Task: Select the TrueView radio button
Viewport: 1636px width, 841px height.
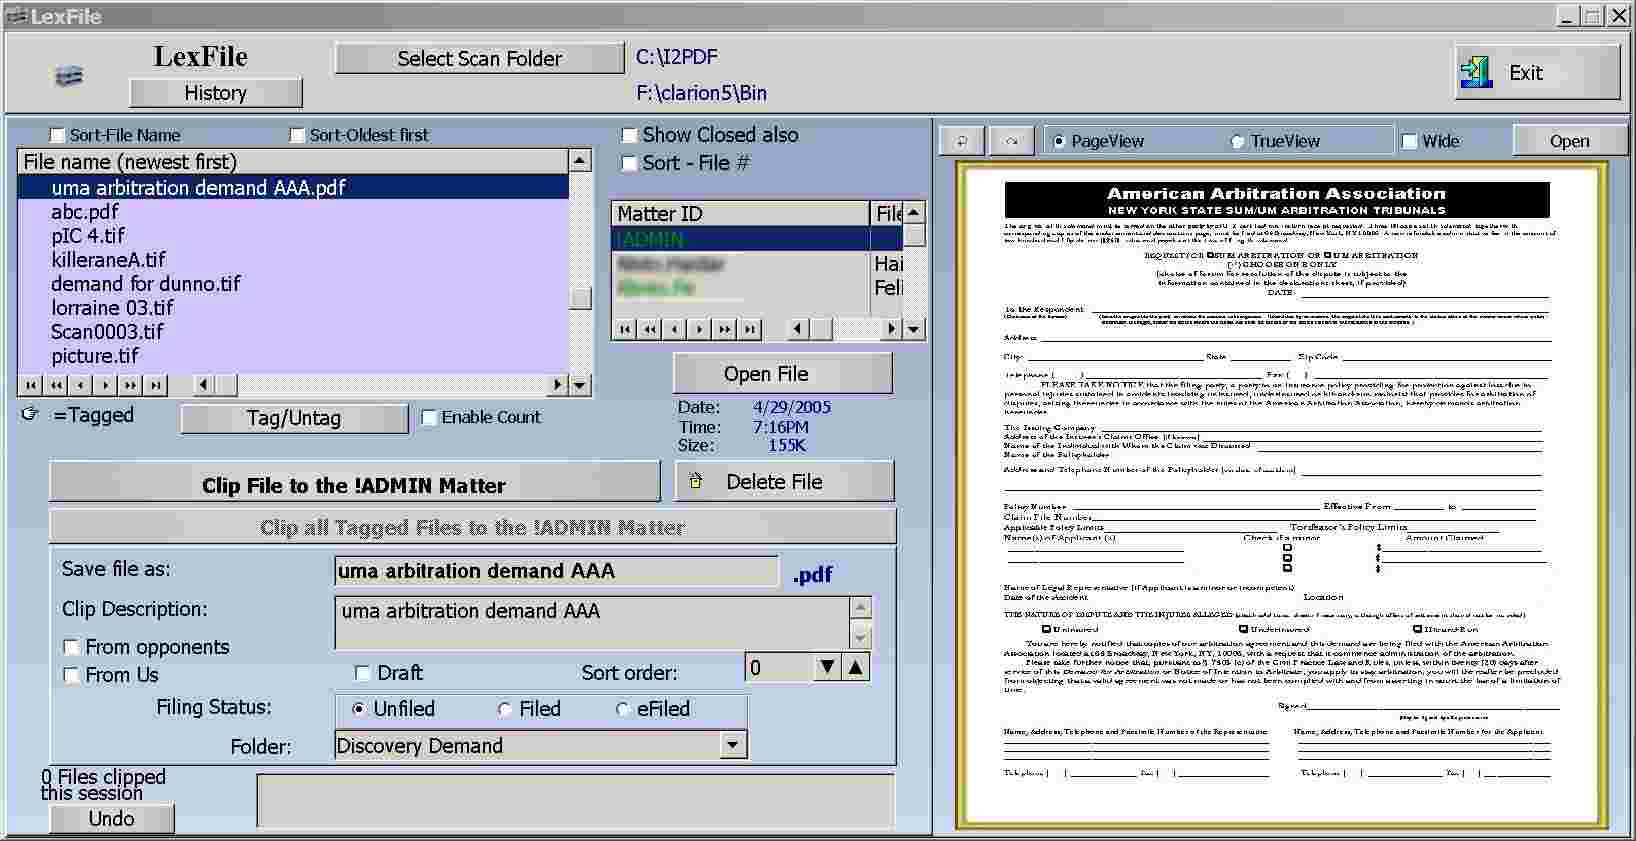Action: (1237, 142)
